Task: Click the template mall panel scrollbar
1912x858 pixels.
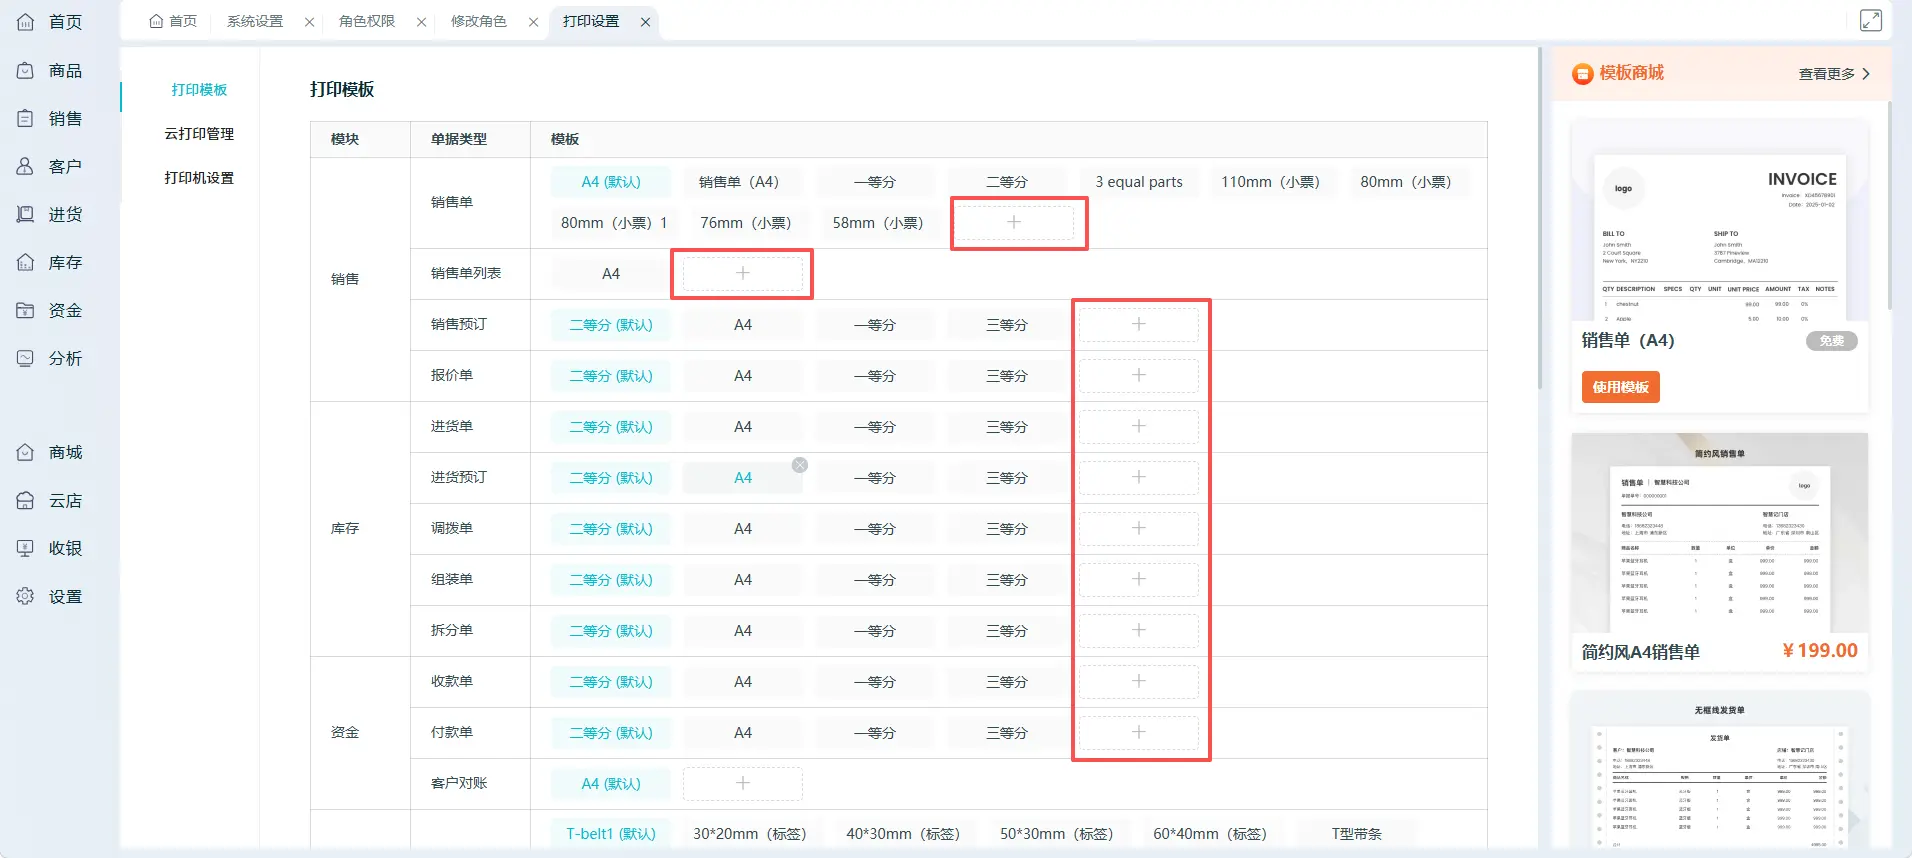Action: point(1889,205)
